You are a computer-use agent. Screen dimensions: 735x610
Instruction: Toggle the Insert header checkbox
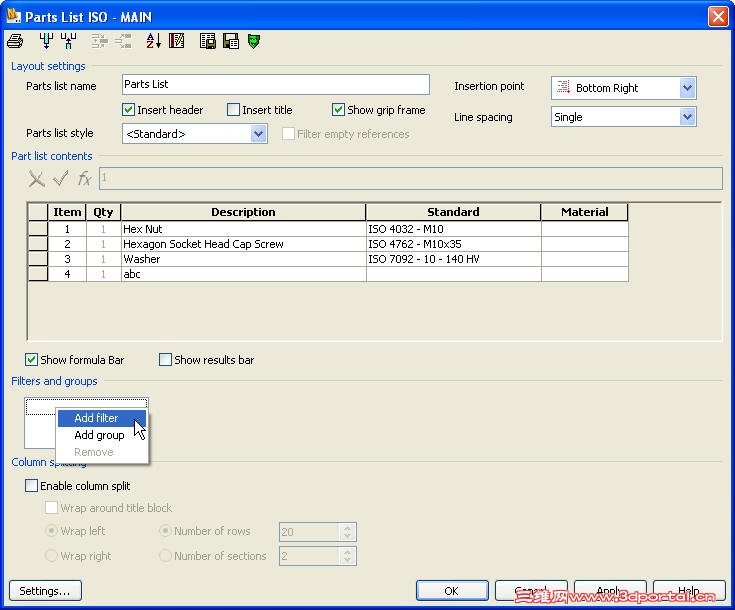(x=128, y=110)
